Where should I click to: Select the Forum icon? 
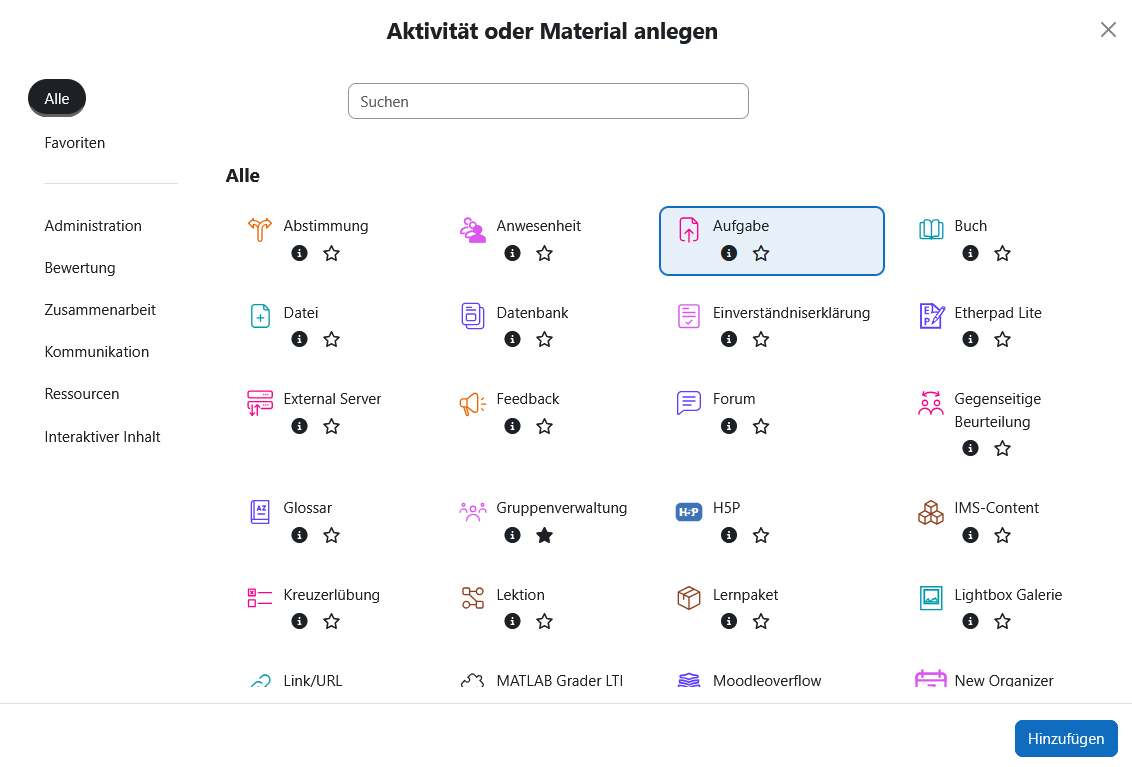(688, 402)
